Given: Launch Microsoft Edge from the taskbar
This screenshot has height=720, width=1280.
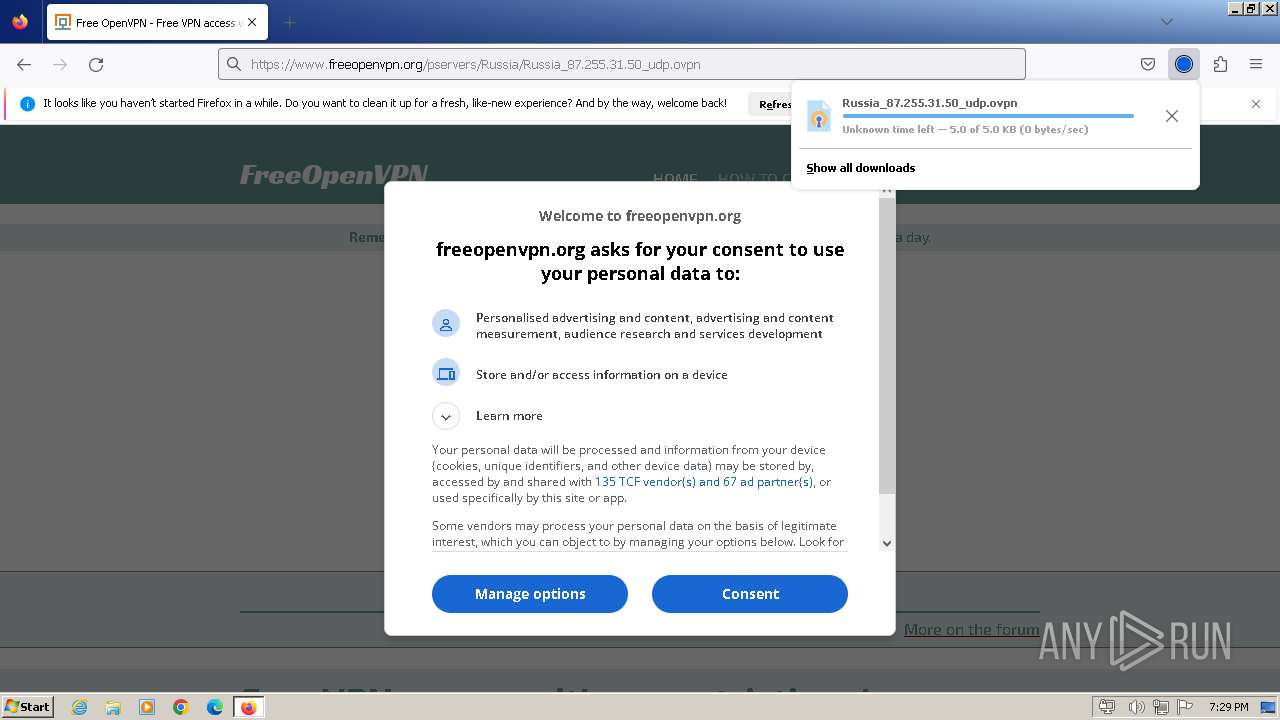Looking at the screenshot, I should 215,707.
